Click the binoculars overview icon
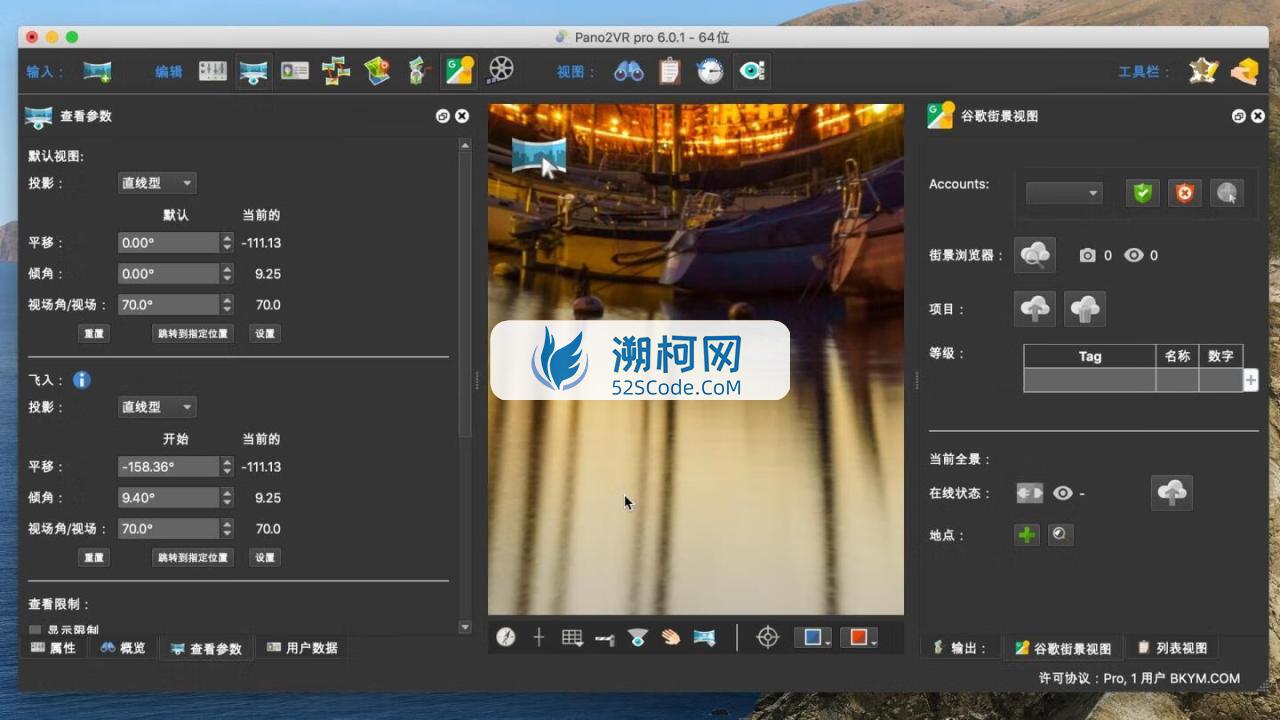The width and height of the screenshot is (1280, 720). point(628,71)
